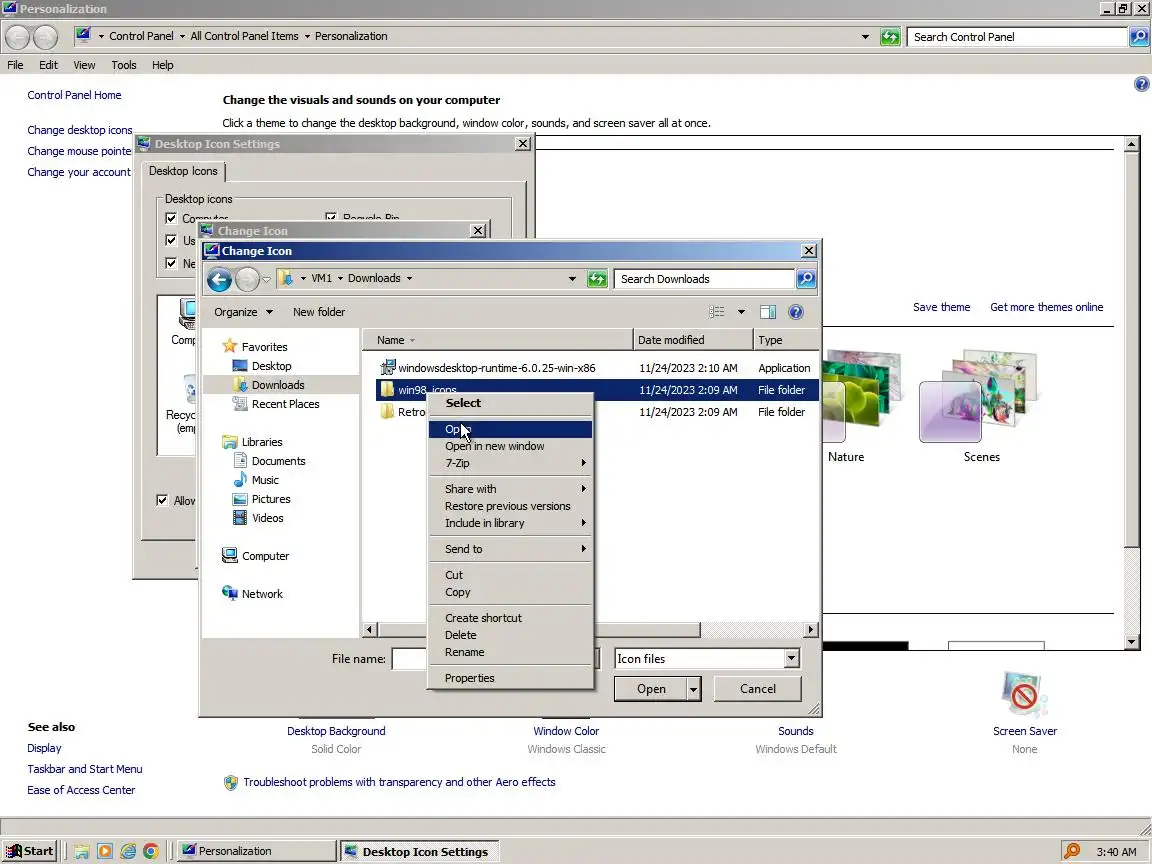Choose Open in the context menu

tap(510, 429)
